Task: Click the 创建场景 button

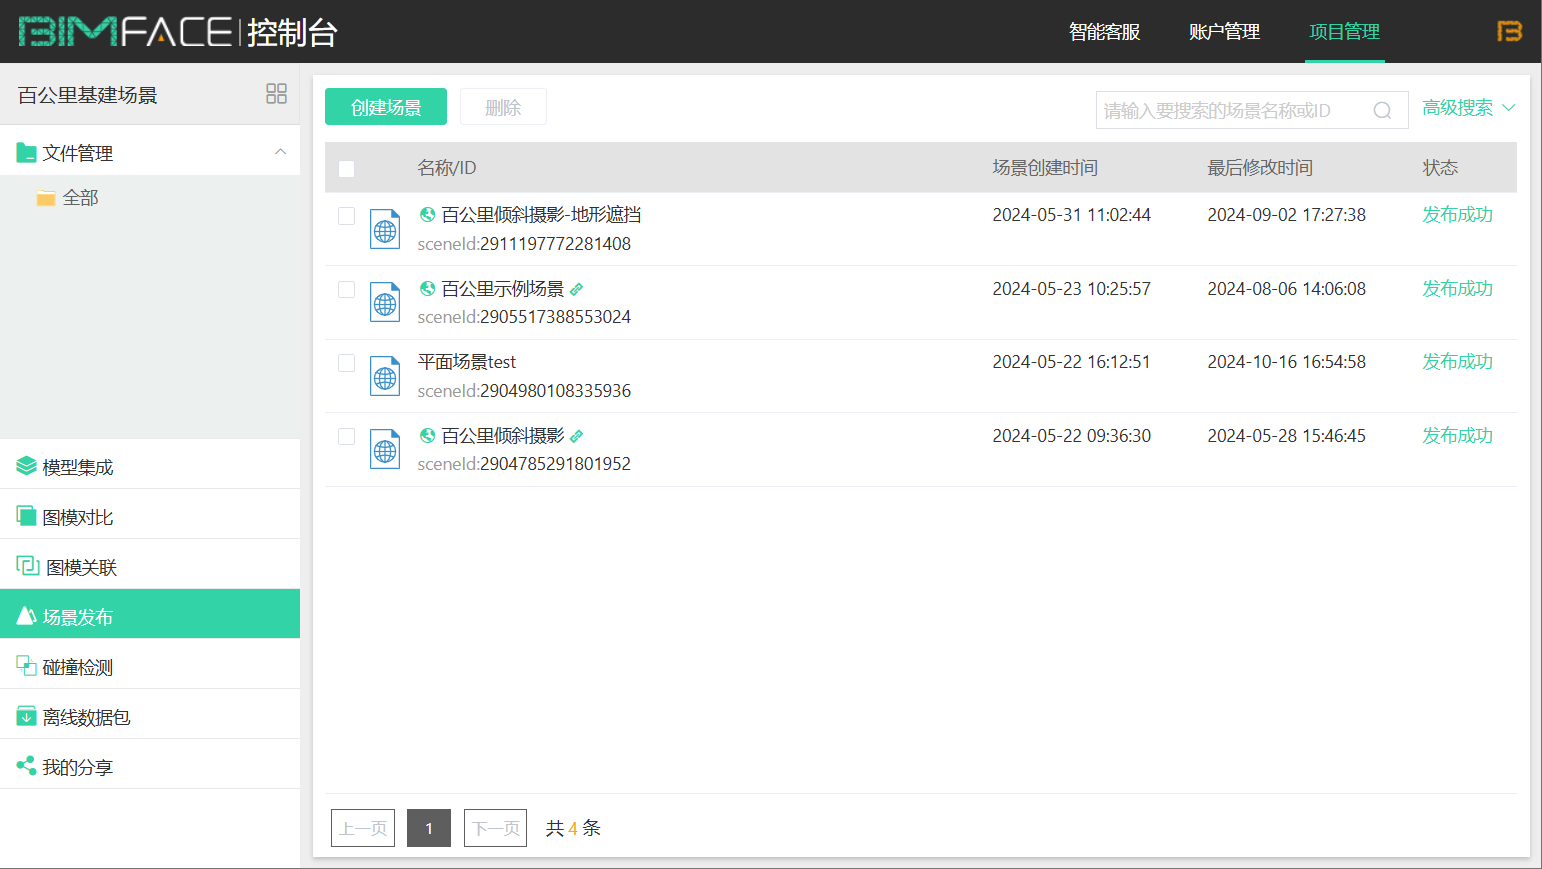Action: coord(385,106)
